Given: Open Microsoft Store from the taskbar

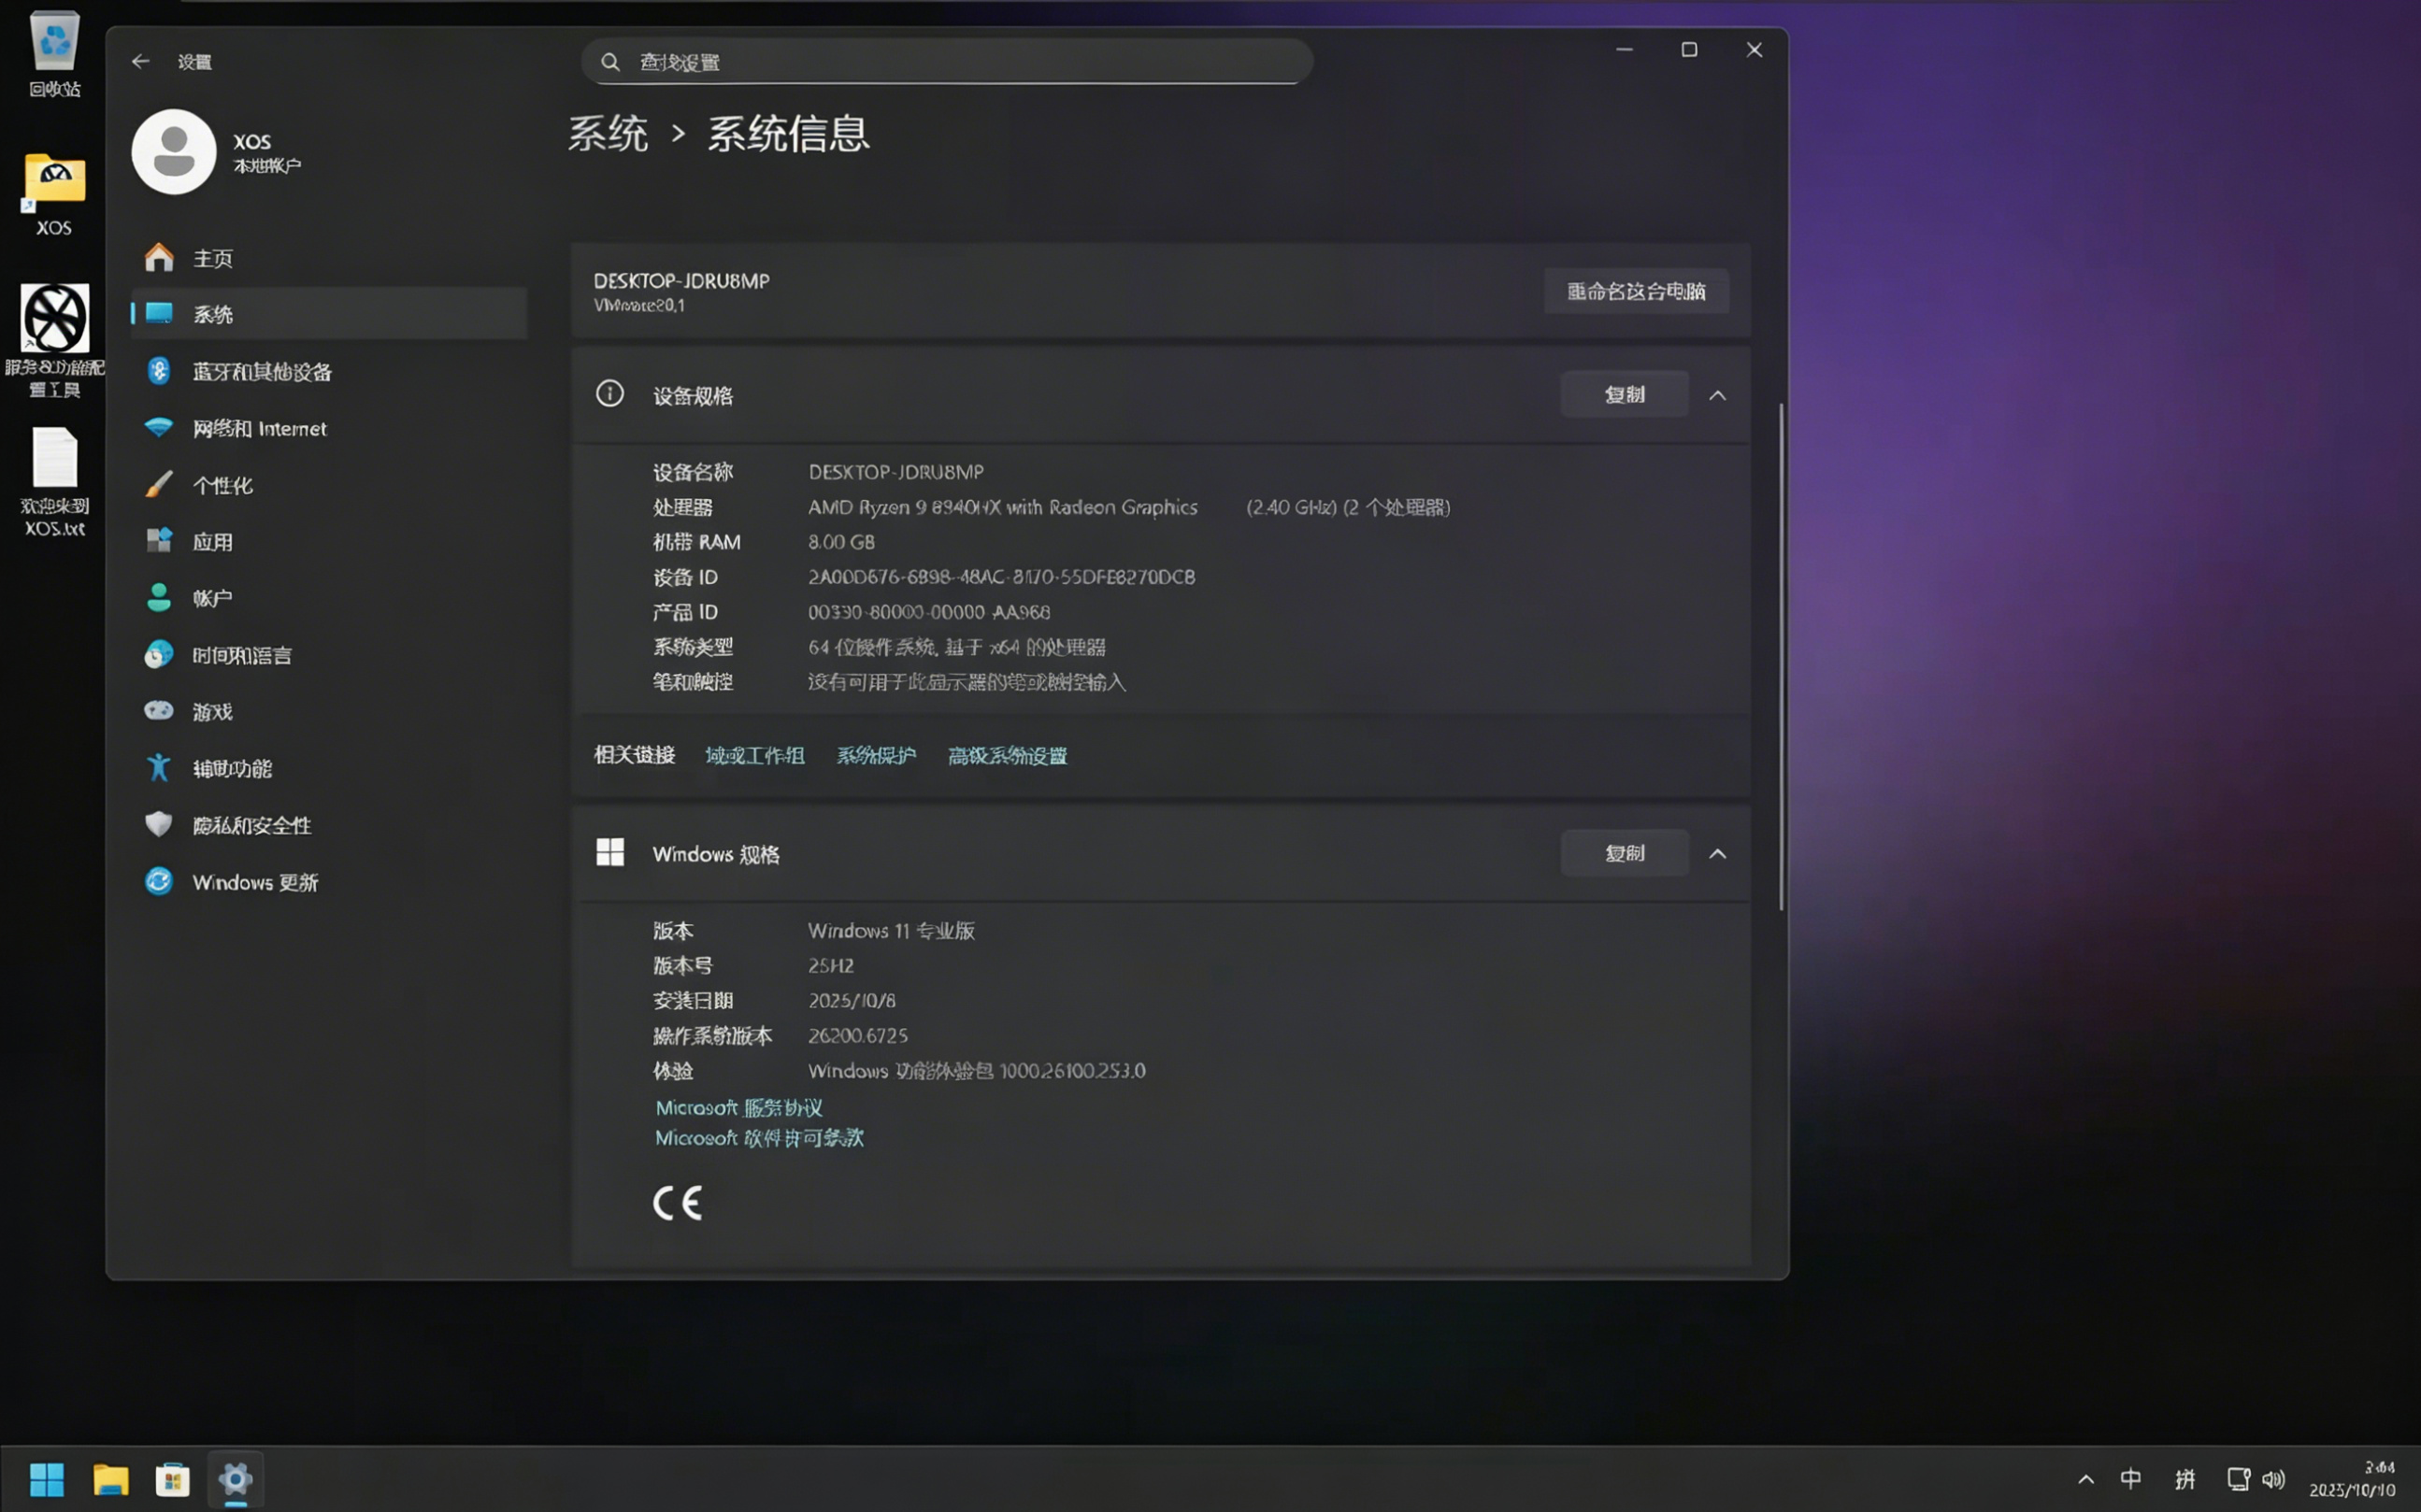Looking at the screenshot, I should pyautogui.click(x=173, y=1479).
